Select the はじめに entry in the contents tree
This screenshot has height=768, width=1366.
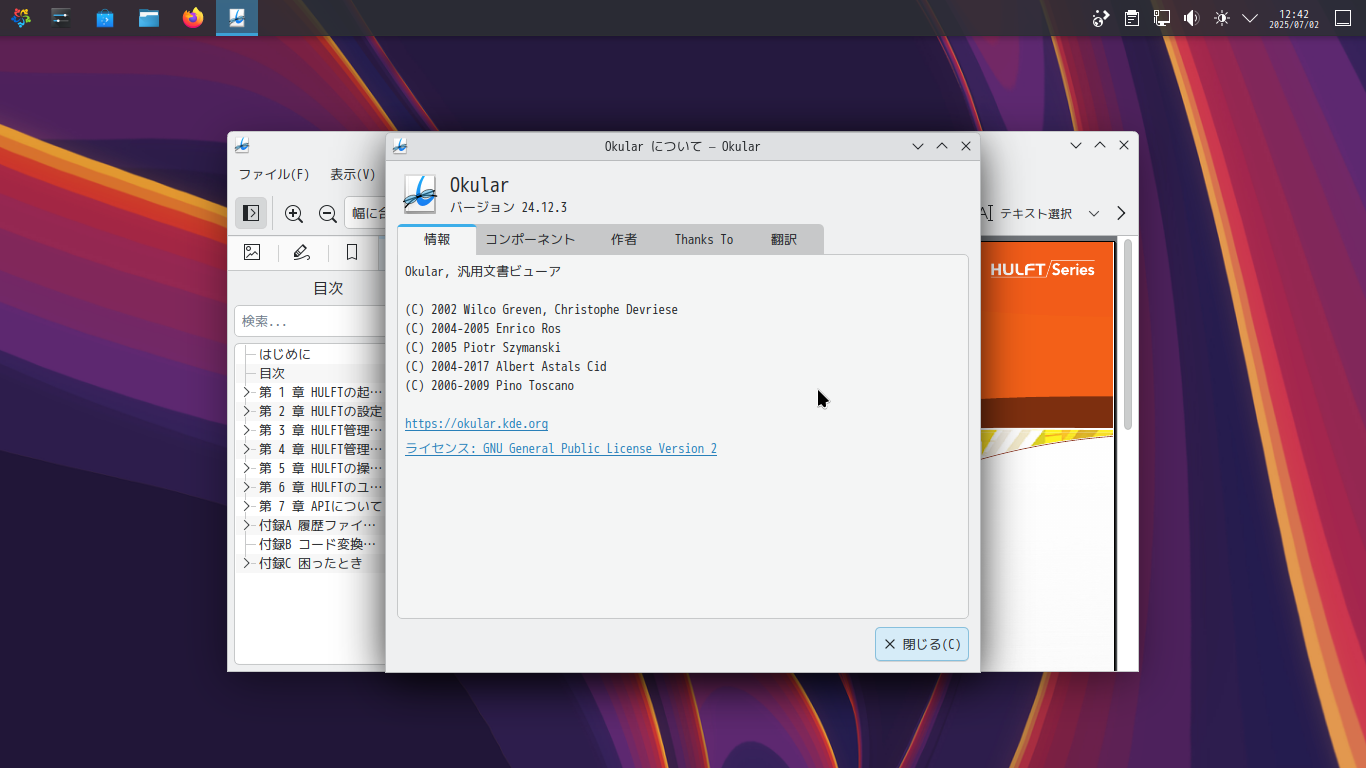285,354
